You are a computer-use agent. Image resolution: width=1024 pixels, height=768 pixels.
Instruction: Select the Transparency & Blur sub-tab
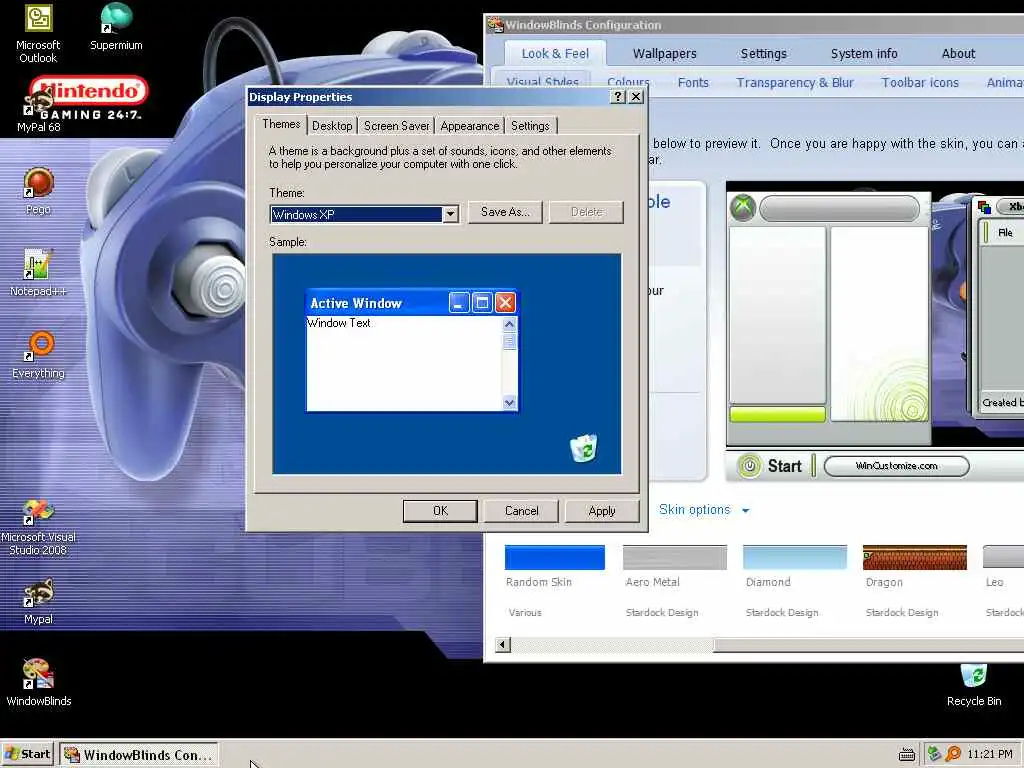tap(795, 82)
